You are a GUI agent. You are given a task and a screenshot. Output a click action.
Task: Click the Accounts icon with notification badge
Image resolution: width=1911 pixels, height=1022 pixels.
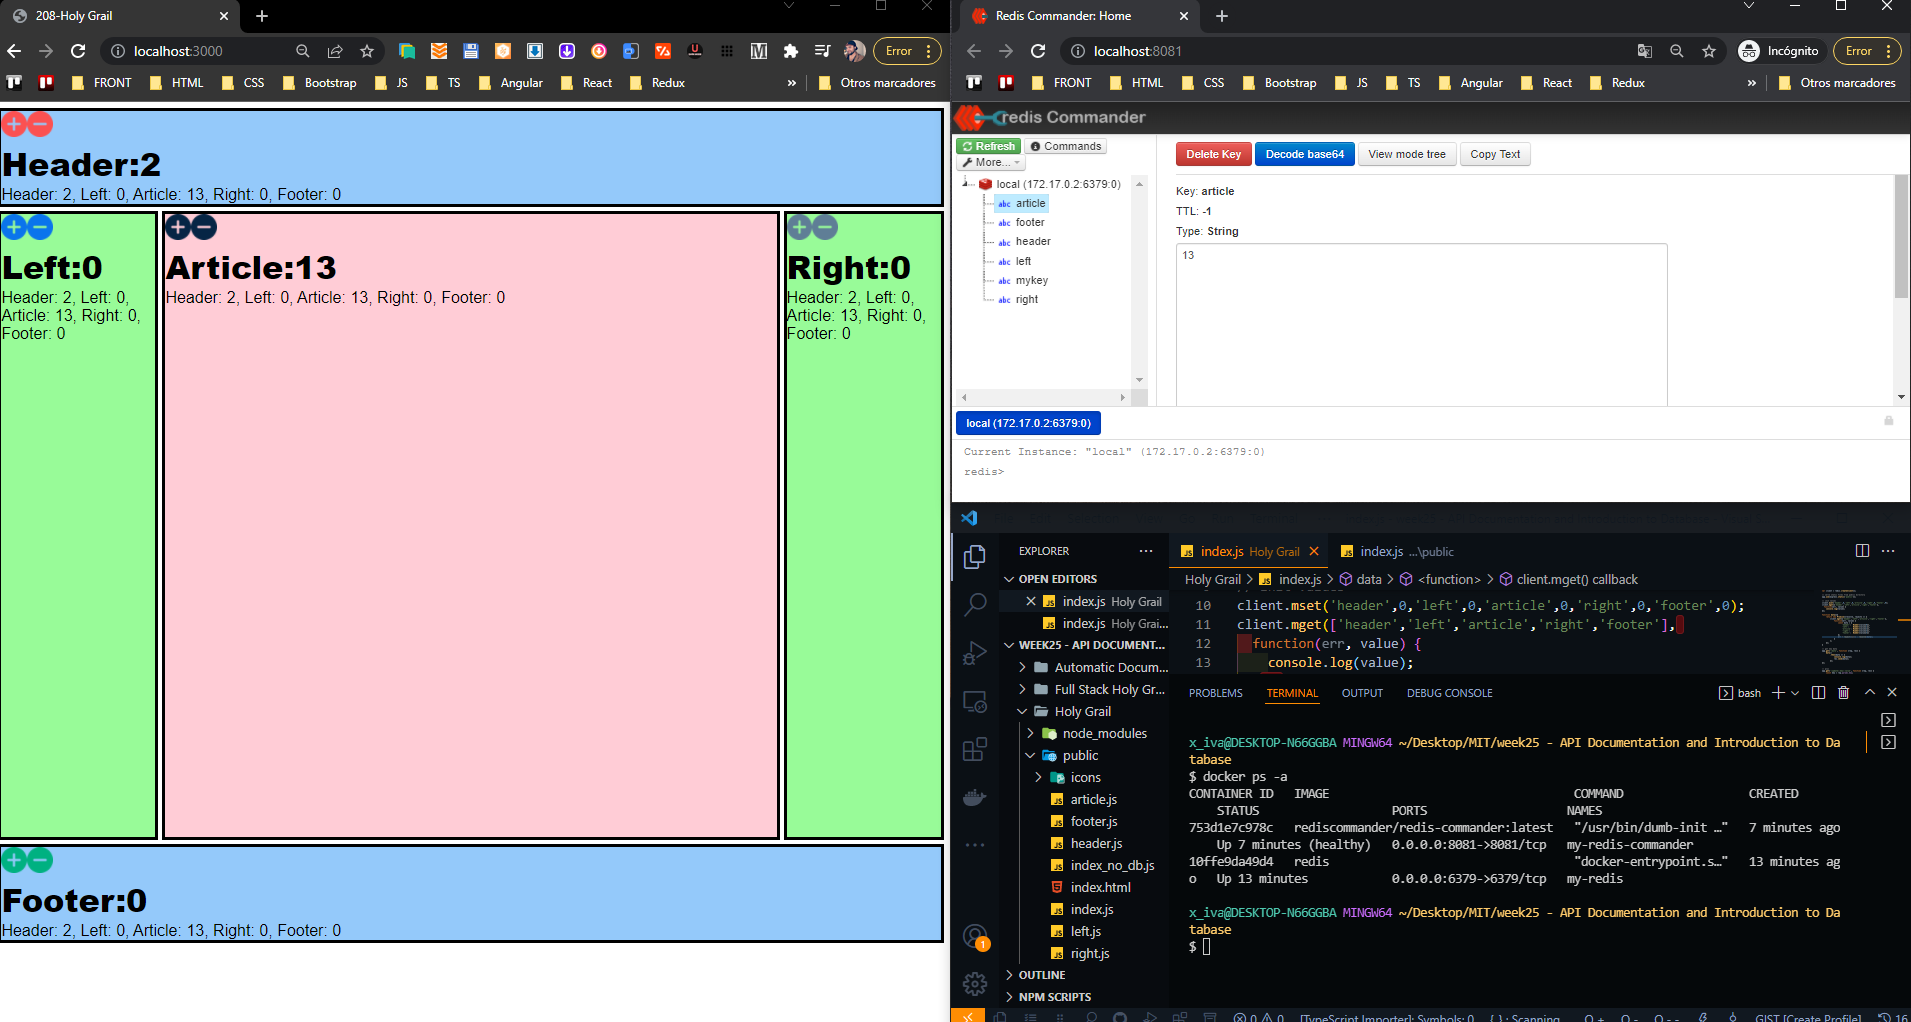[x=975, y=936]
